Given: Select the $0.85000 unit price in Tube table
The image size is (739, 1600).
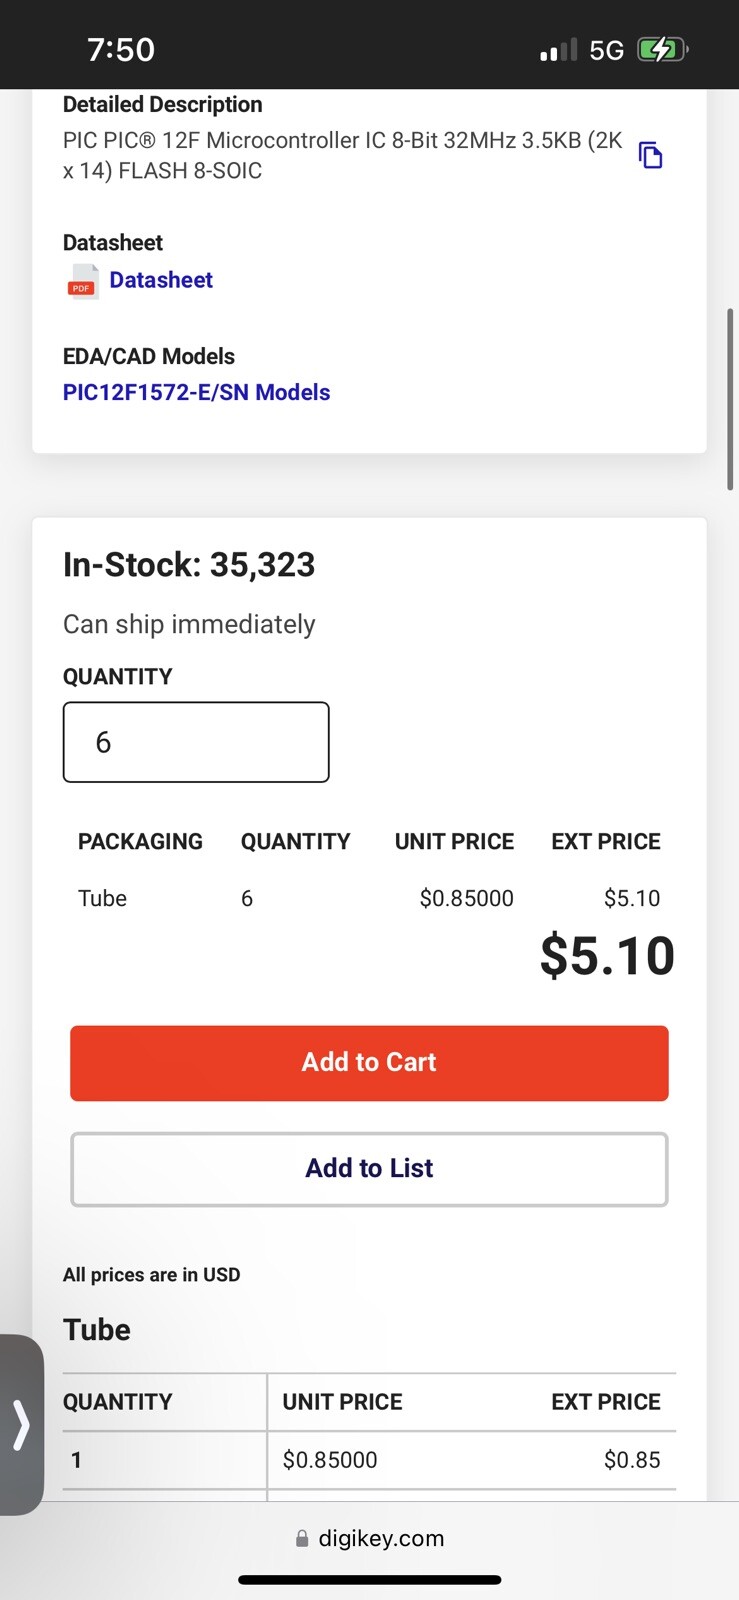Looking at the screenshot, I should pos(330,1460).
